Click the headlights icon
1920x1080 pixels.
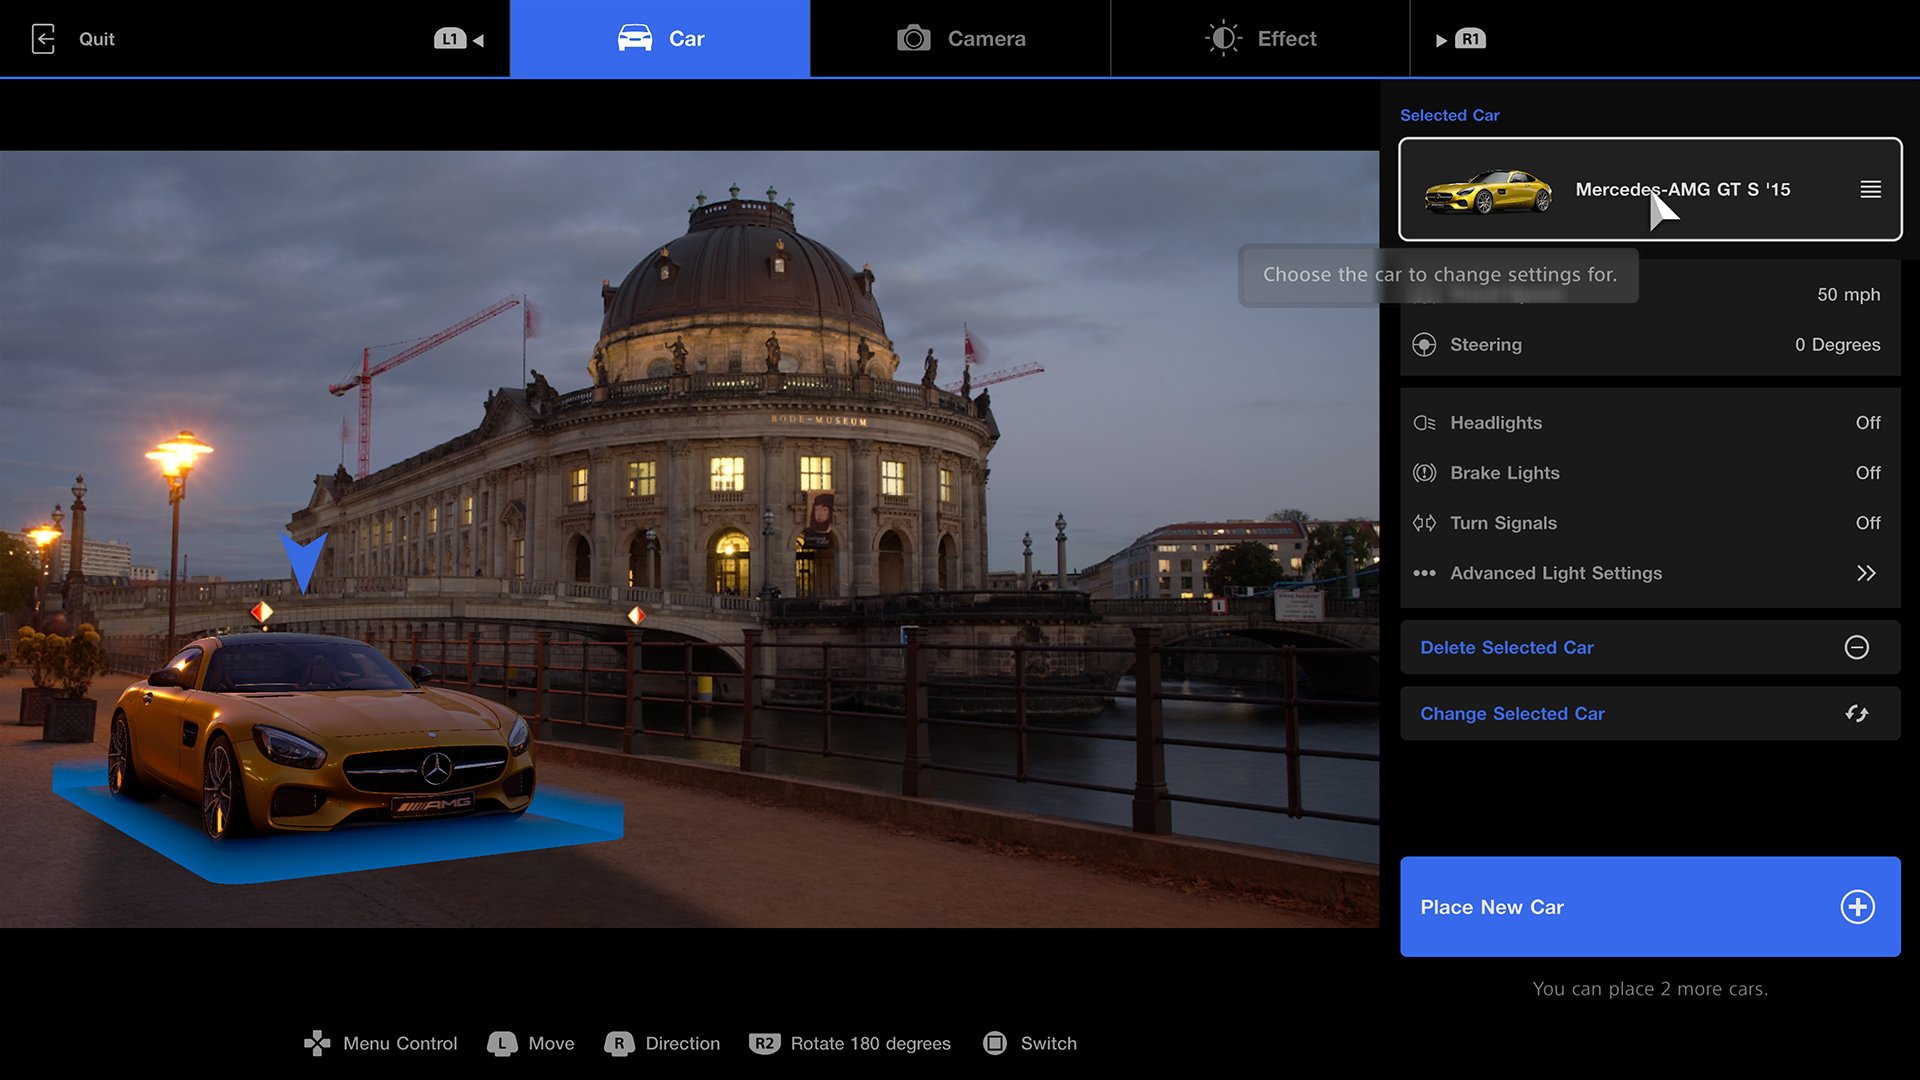tap(1424, 422)
